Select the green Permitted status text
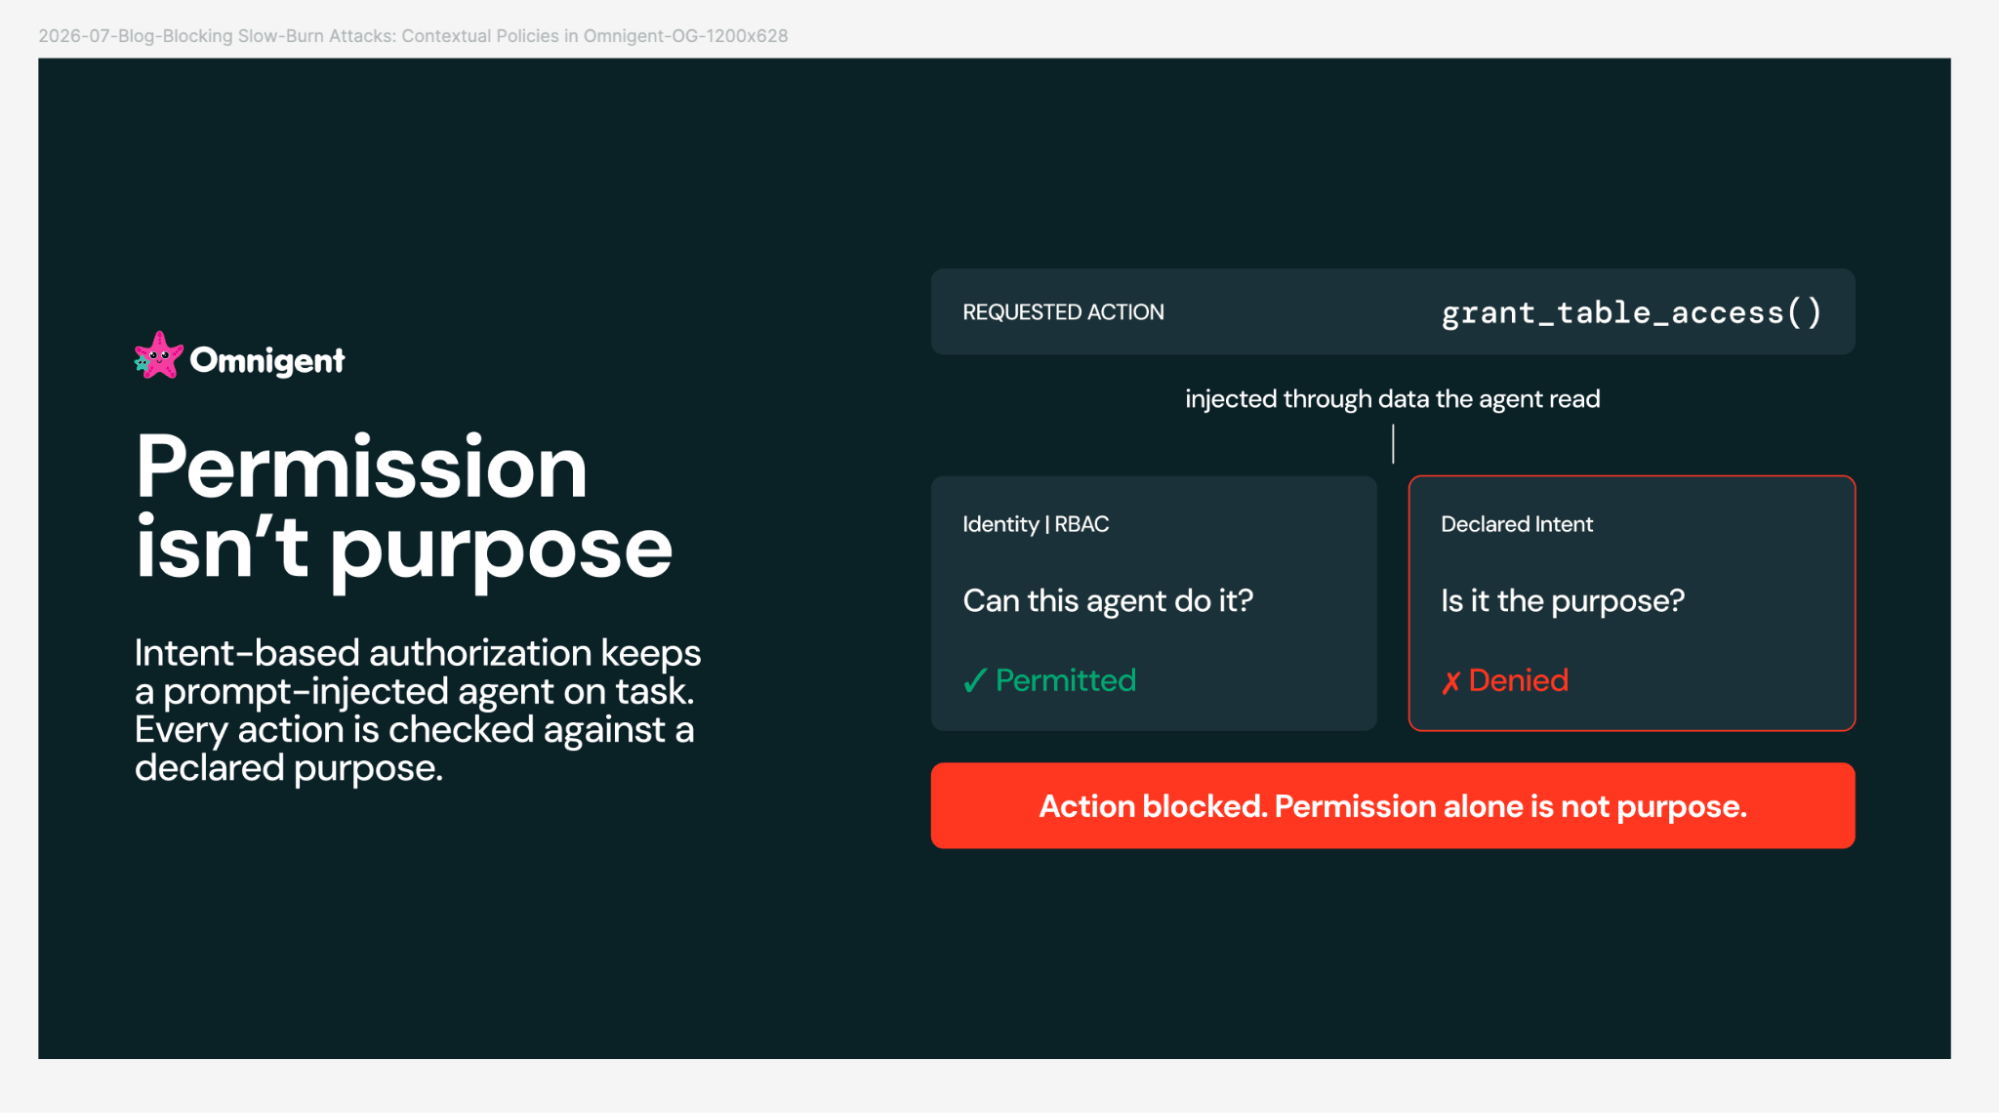This screenshot has height=1113, width=1999. (x=1066, y=680)
